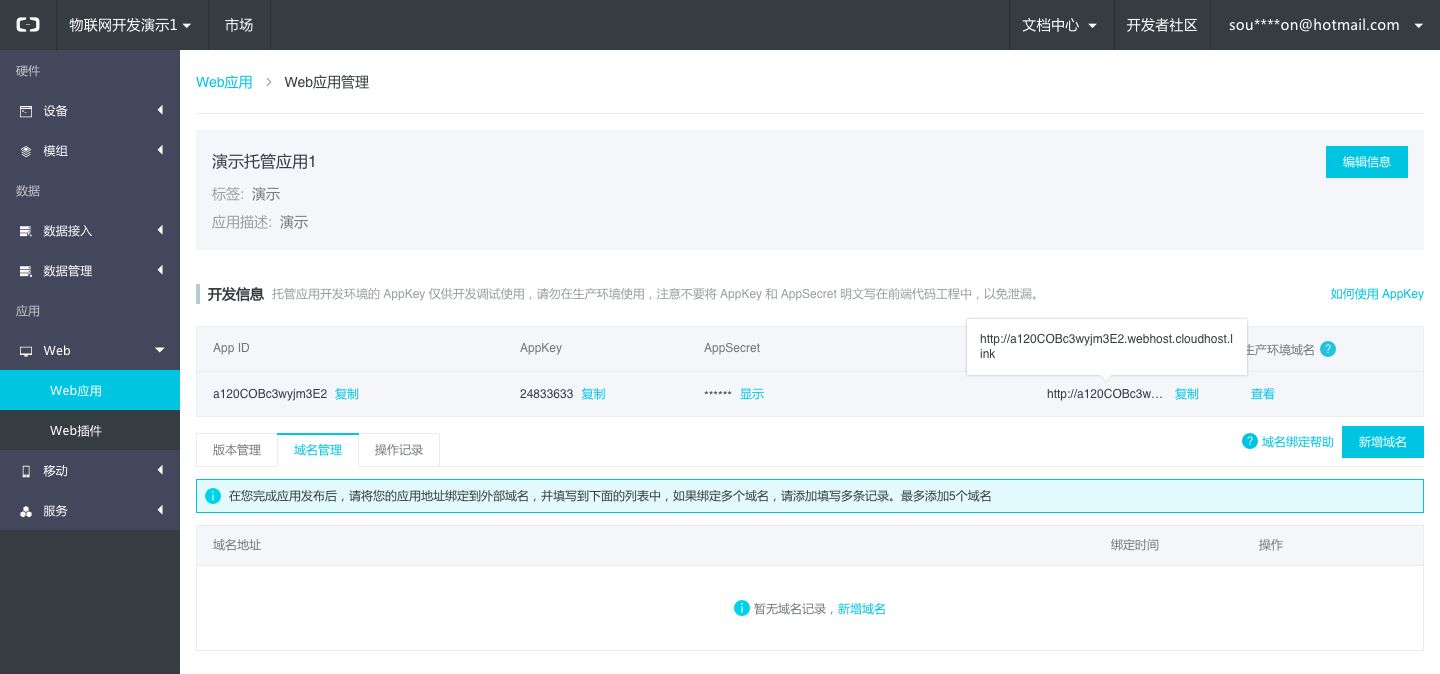The image size is (1440, 674).
Task: Click the logo icon in top-left corner
Action: [x=28, y=25]
